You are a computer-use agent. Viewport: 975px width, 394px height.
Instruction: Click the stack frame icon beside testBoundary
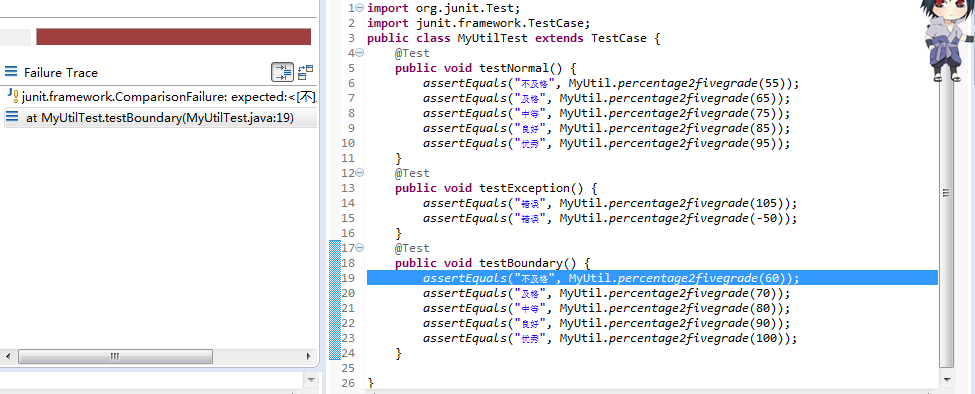(12, 117)
